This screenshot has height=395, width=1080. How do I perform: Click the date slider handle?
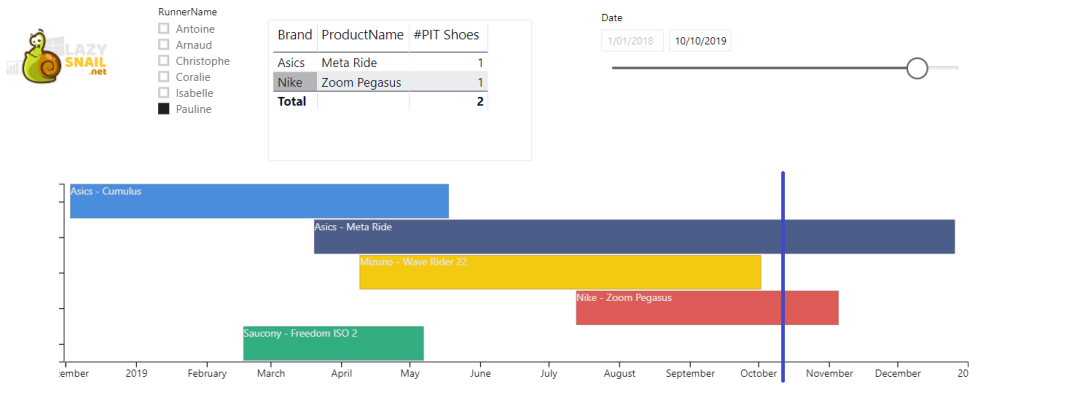point(917,68)
